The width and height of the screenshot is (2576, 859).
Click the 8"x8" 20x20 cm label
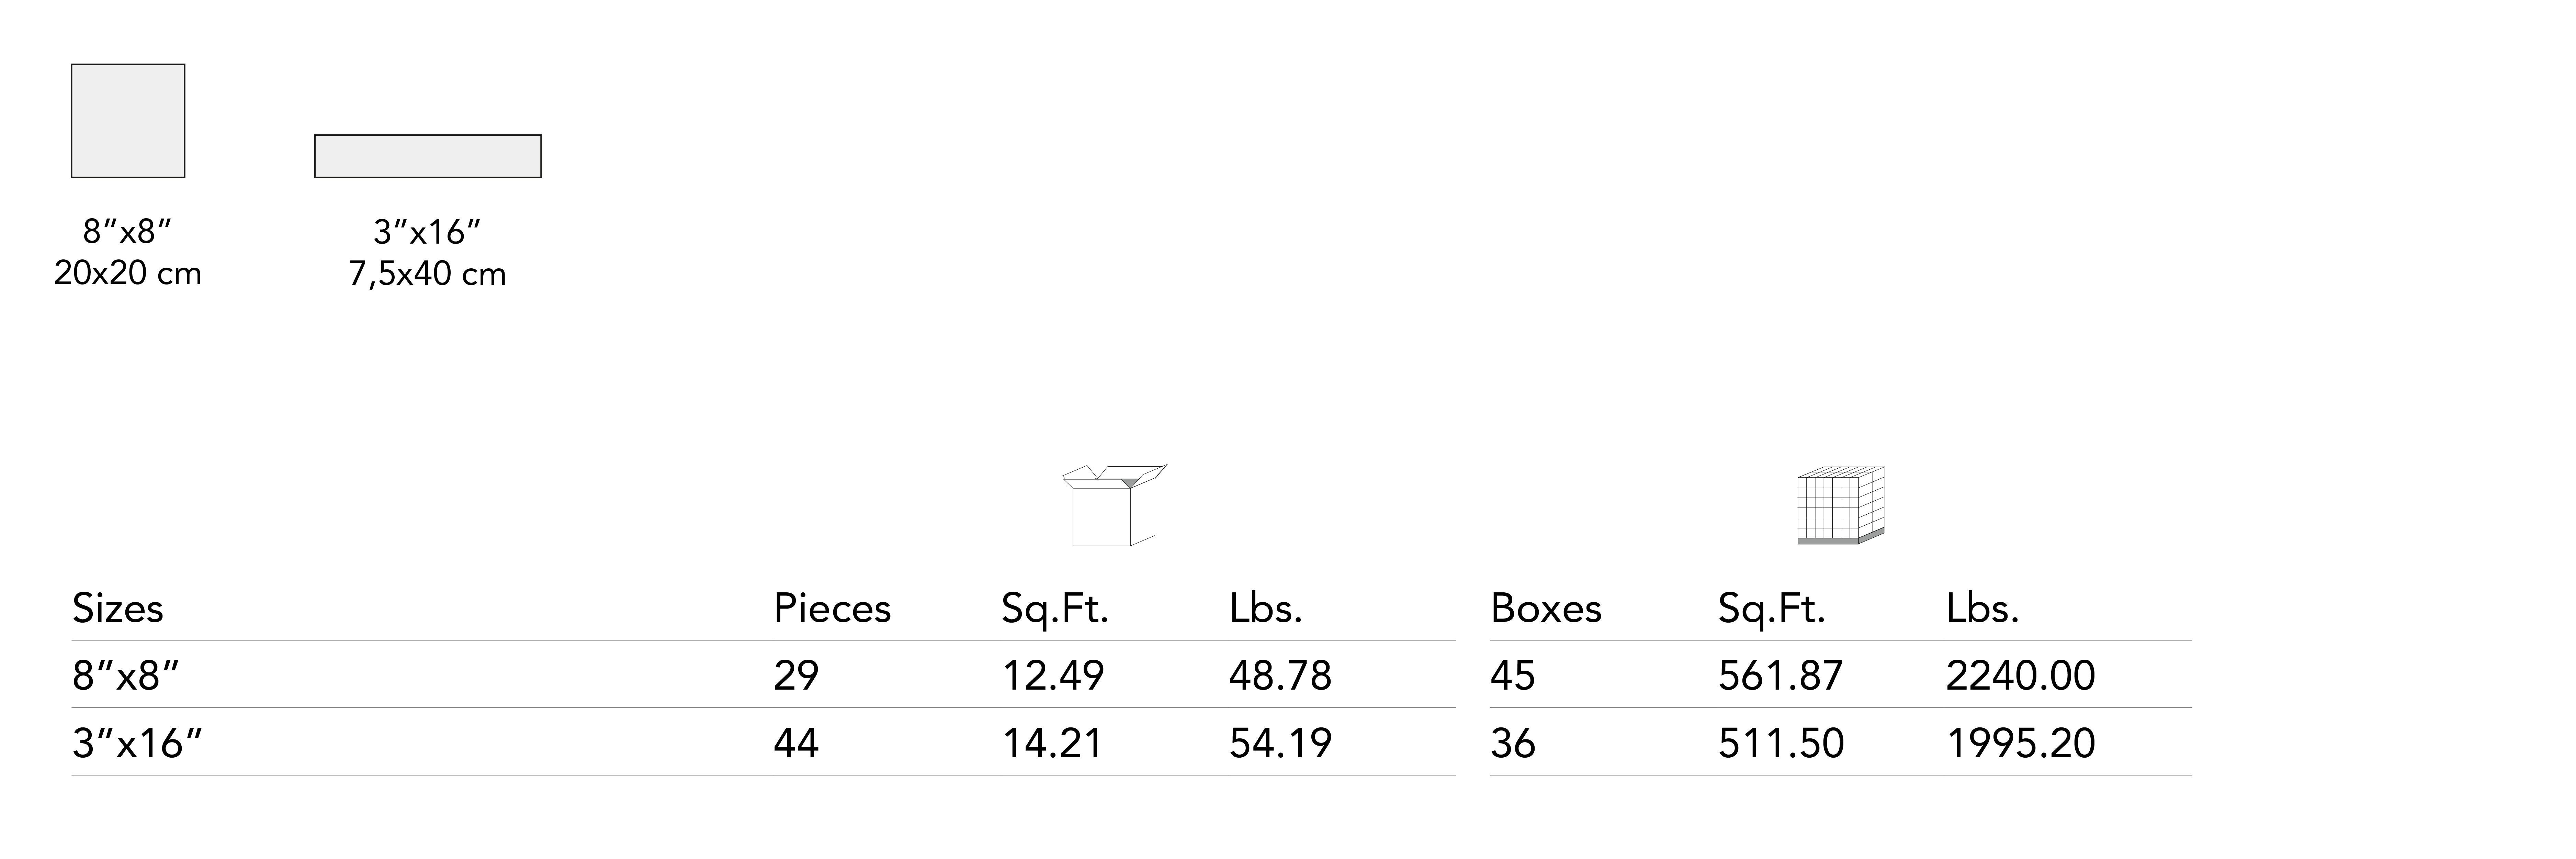[x=128, y=252]
